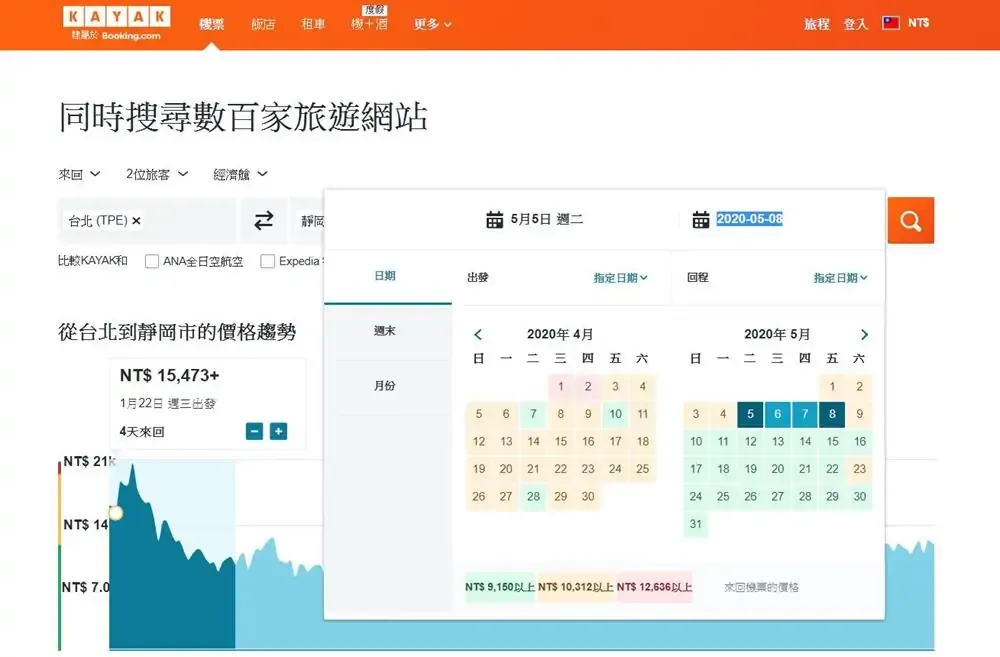Open the 更多 menu in the header

click(x=432, y=24)
